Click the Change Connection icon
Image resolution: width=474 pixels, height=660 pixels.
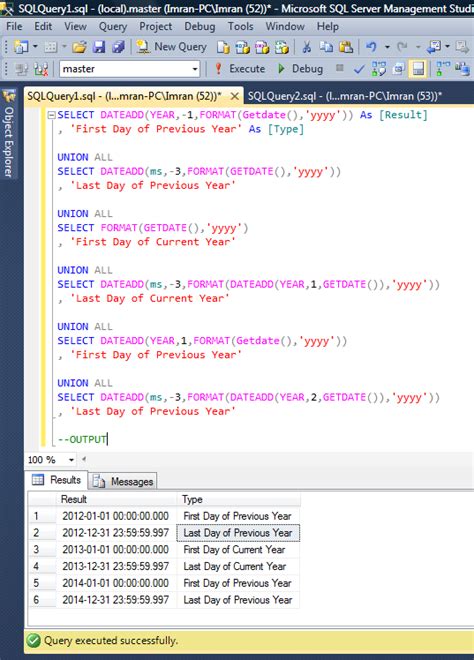[x=41, y=69]
